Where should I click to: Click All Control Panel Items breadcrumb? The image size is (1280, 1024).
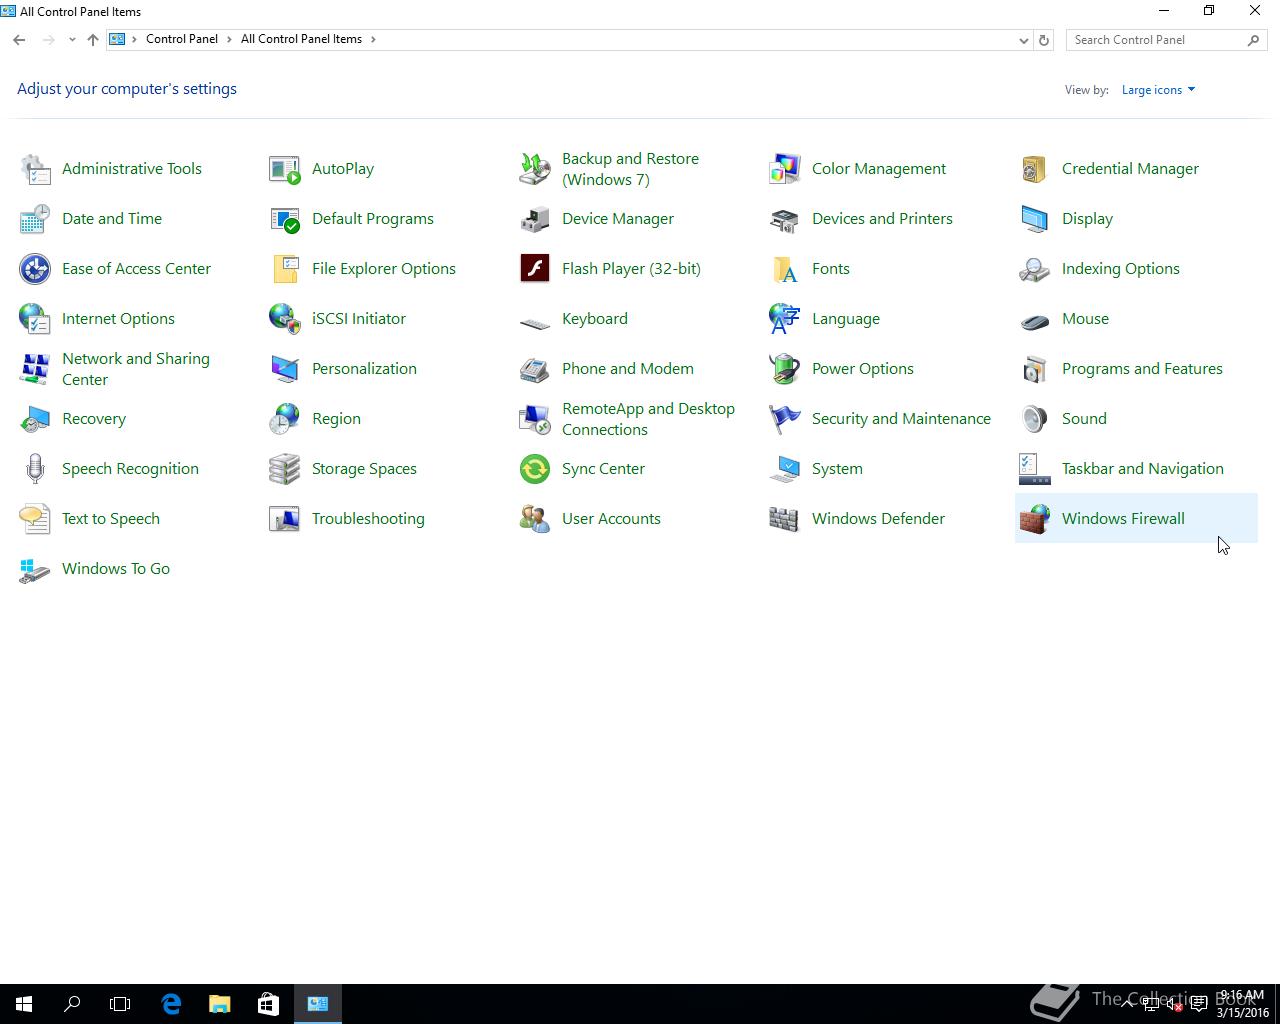301,39
